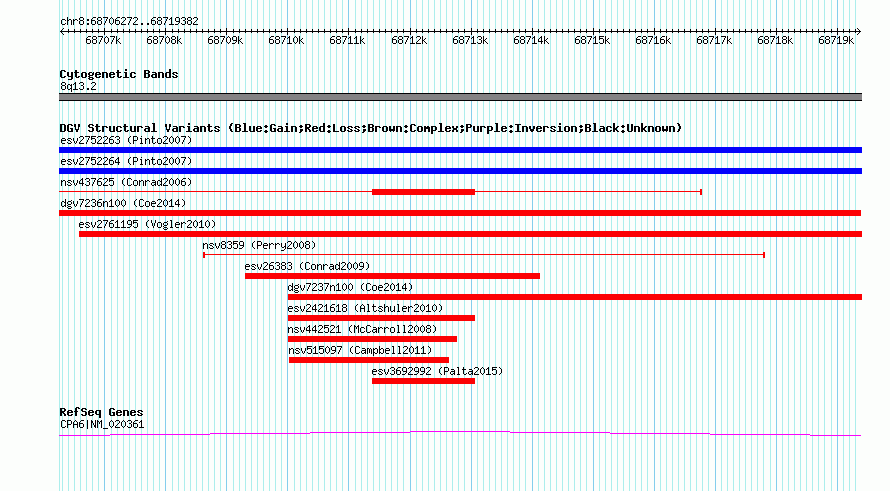
Task: Click the 8q13.2 cytogenetic band label
Action: pos(78,86)
